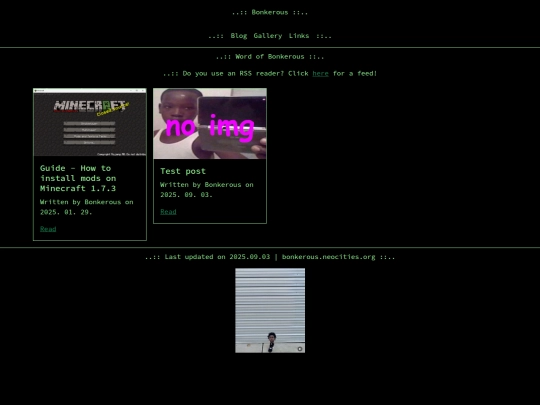This screenshot has height=405, width=540.
Task: Click the Bonkerous site title at top
Action: coord(270,12)
